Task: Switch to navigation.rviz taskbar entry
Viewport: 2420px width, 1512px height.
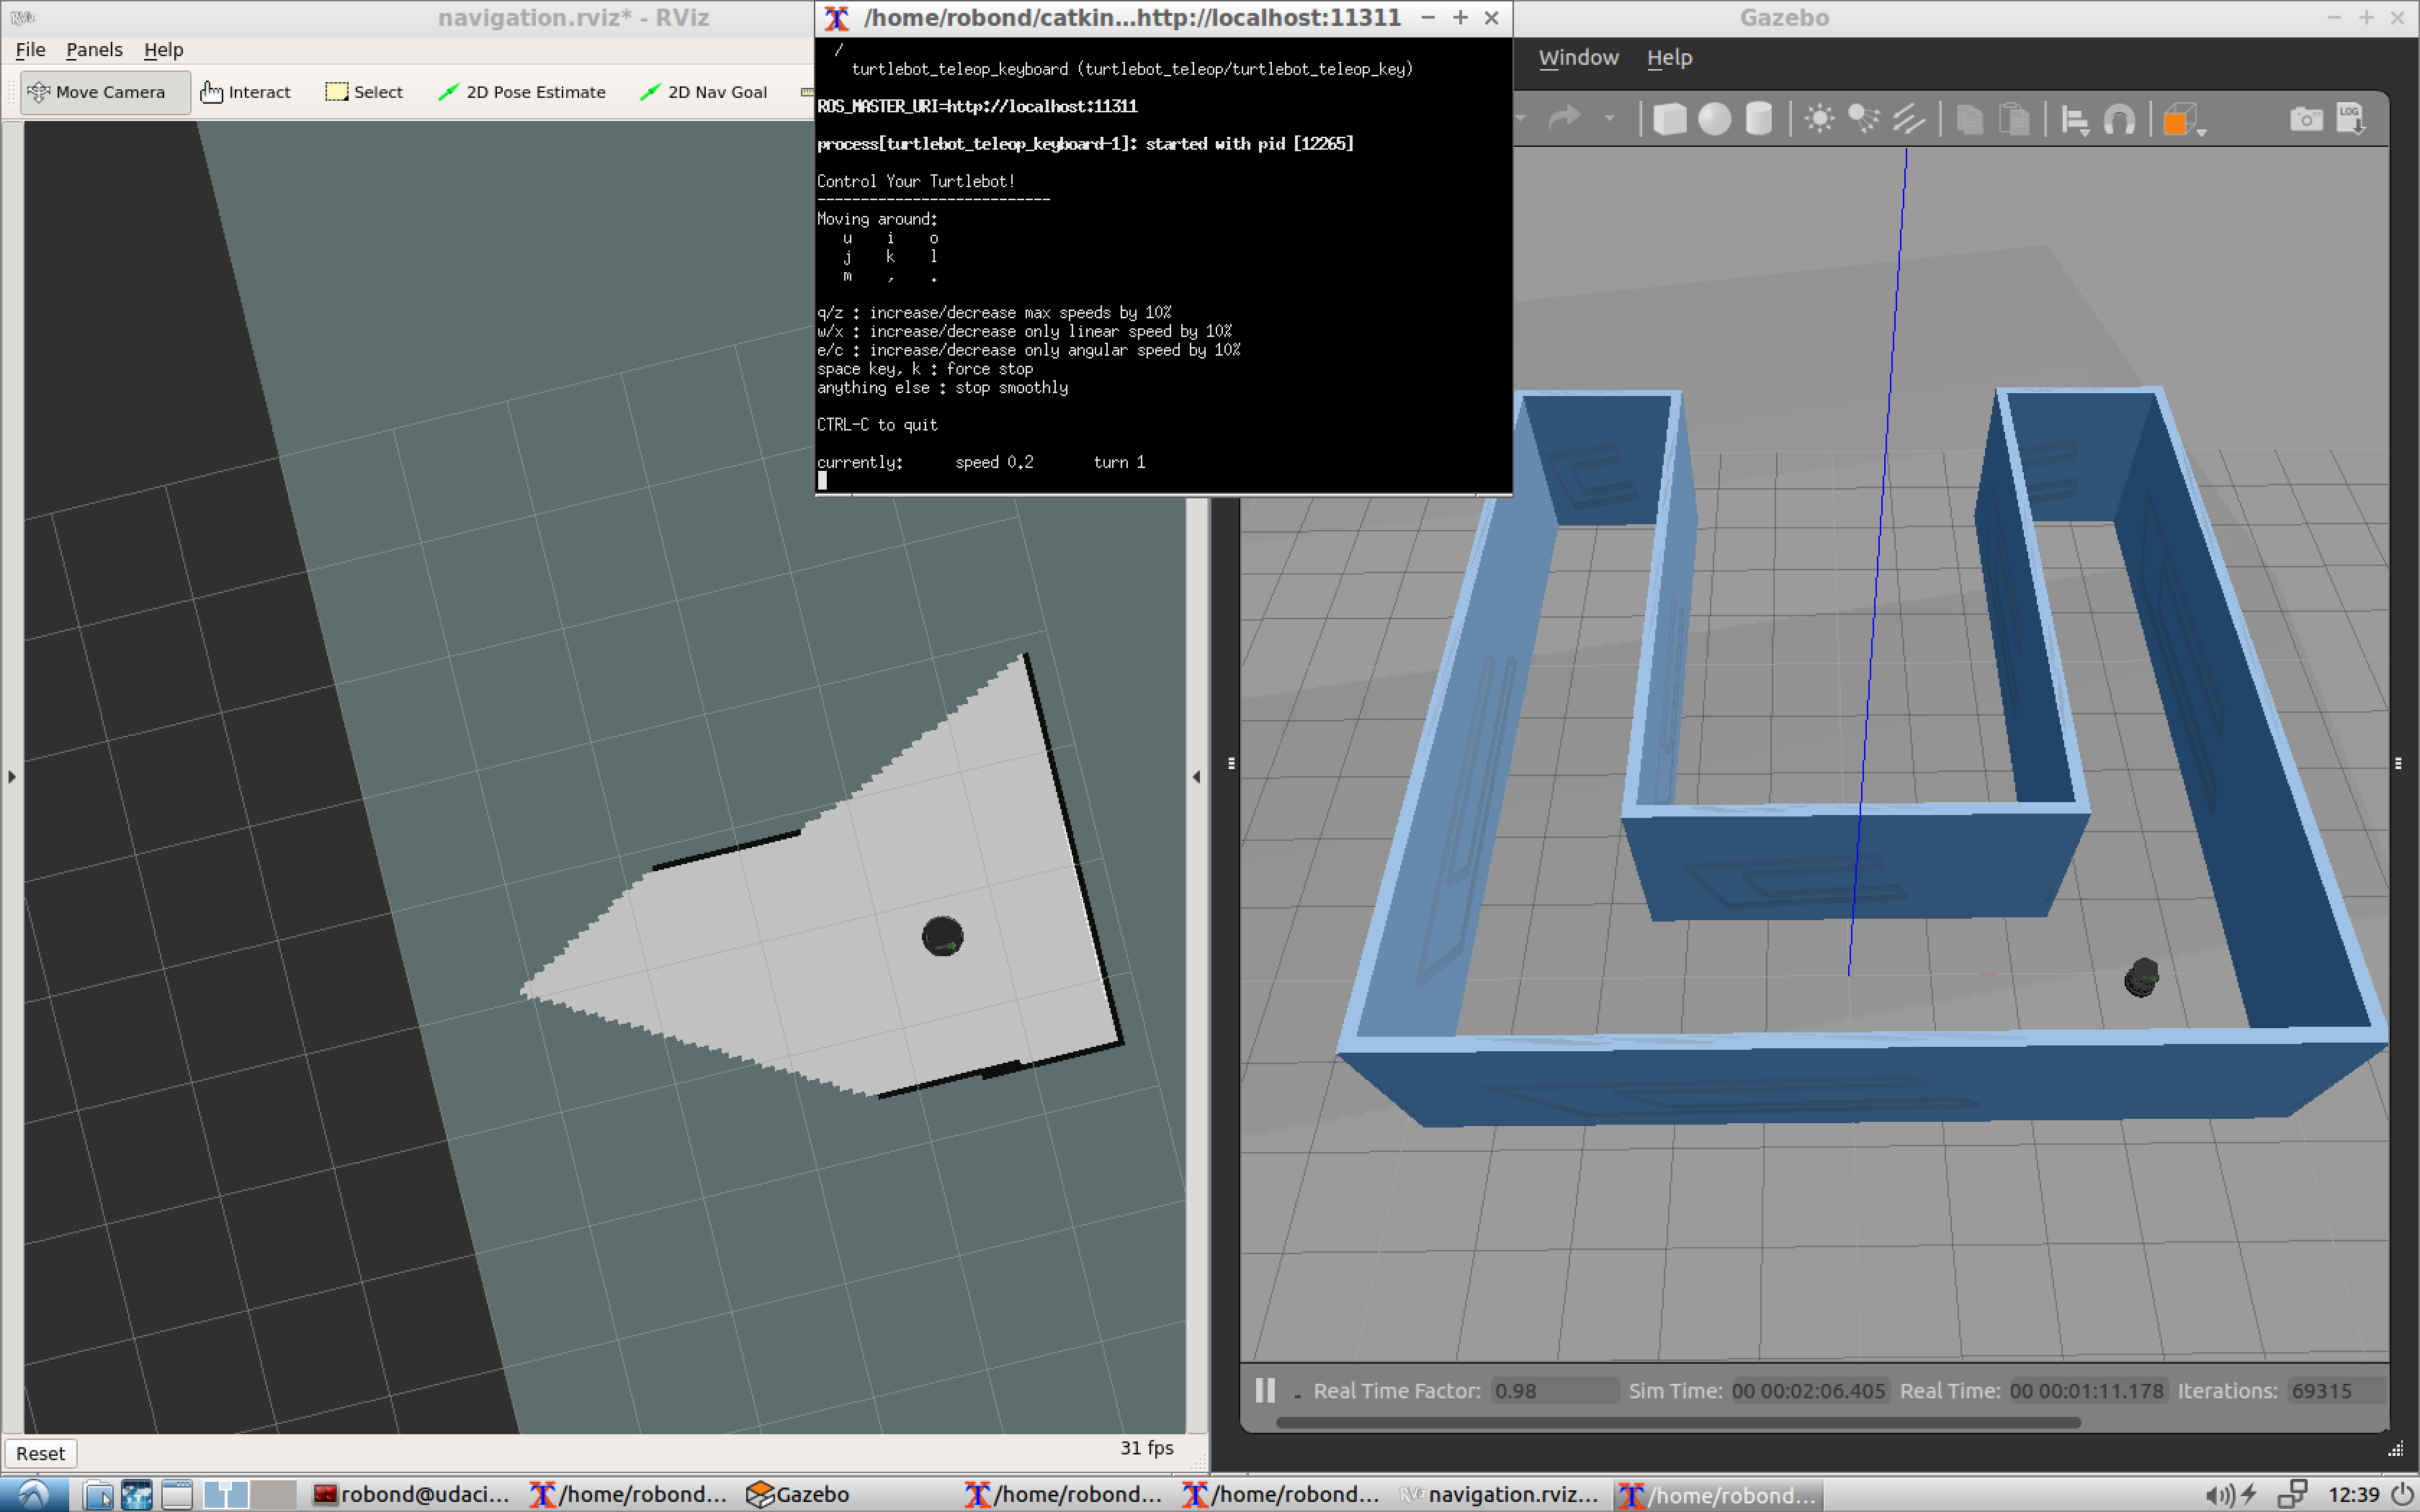Action: (1499, 1495)
